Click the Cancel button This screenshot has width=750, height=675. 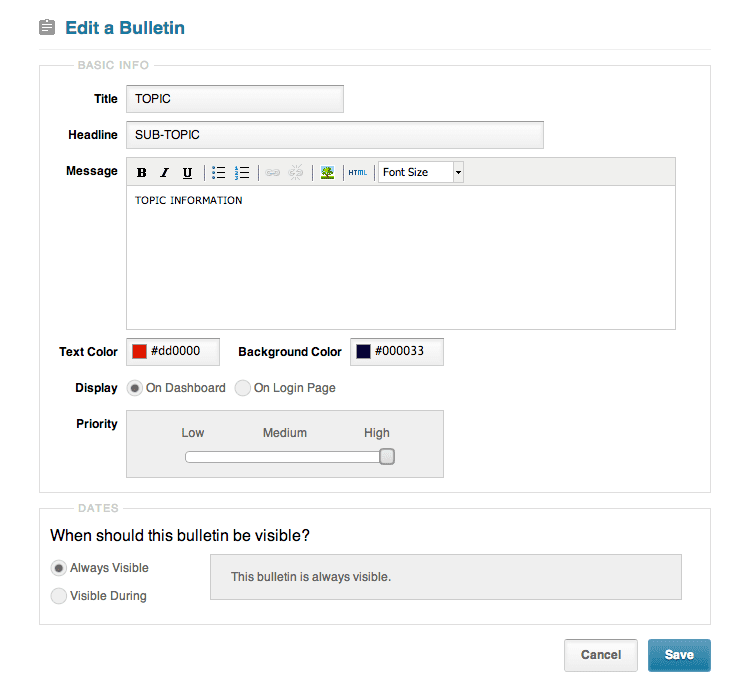[601, 655]
